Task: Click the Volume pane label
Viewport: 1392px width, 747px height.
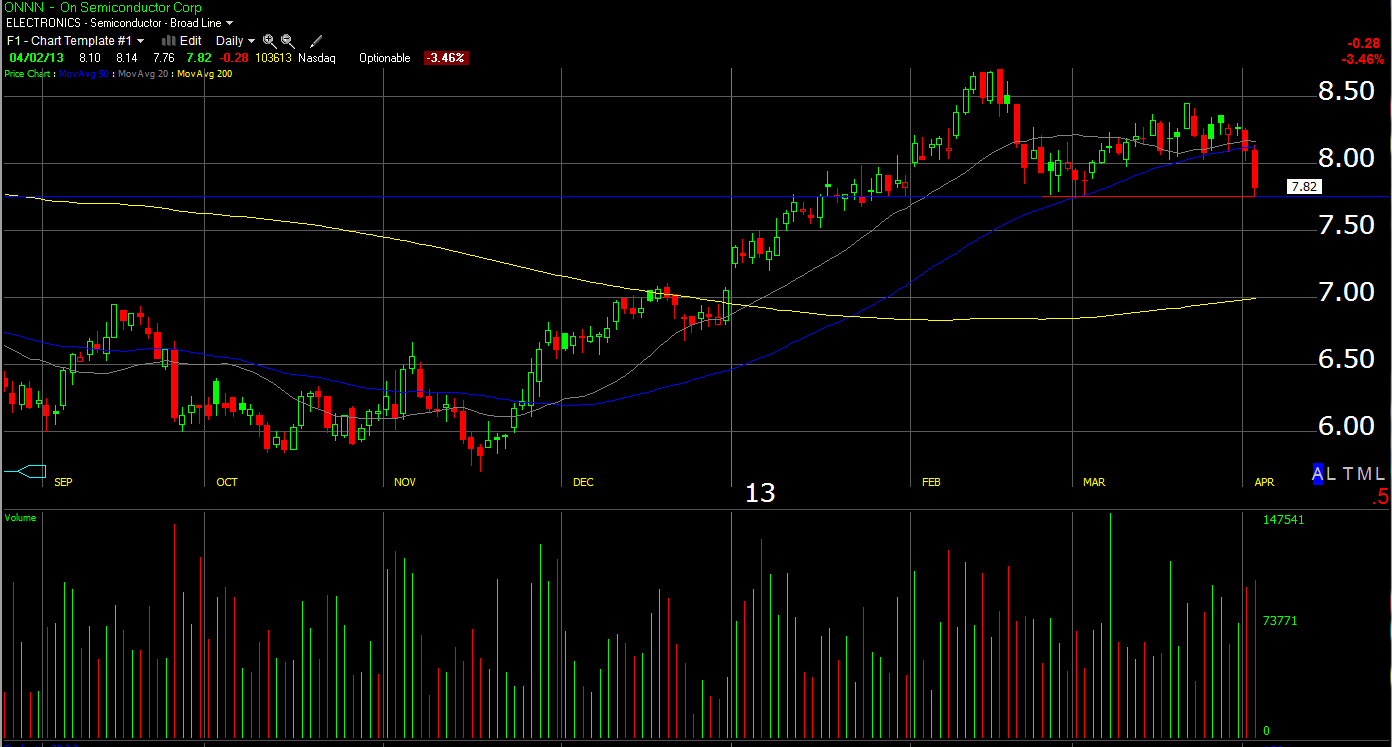Action: pos(21,518)
